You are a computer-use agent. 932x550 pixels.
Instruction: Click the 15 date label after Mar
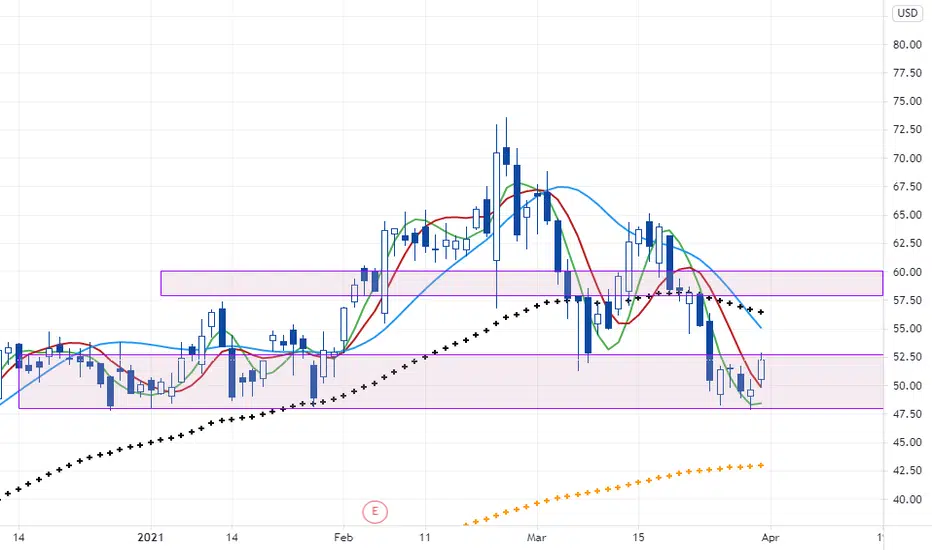coord(638,538)
